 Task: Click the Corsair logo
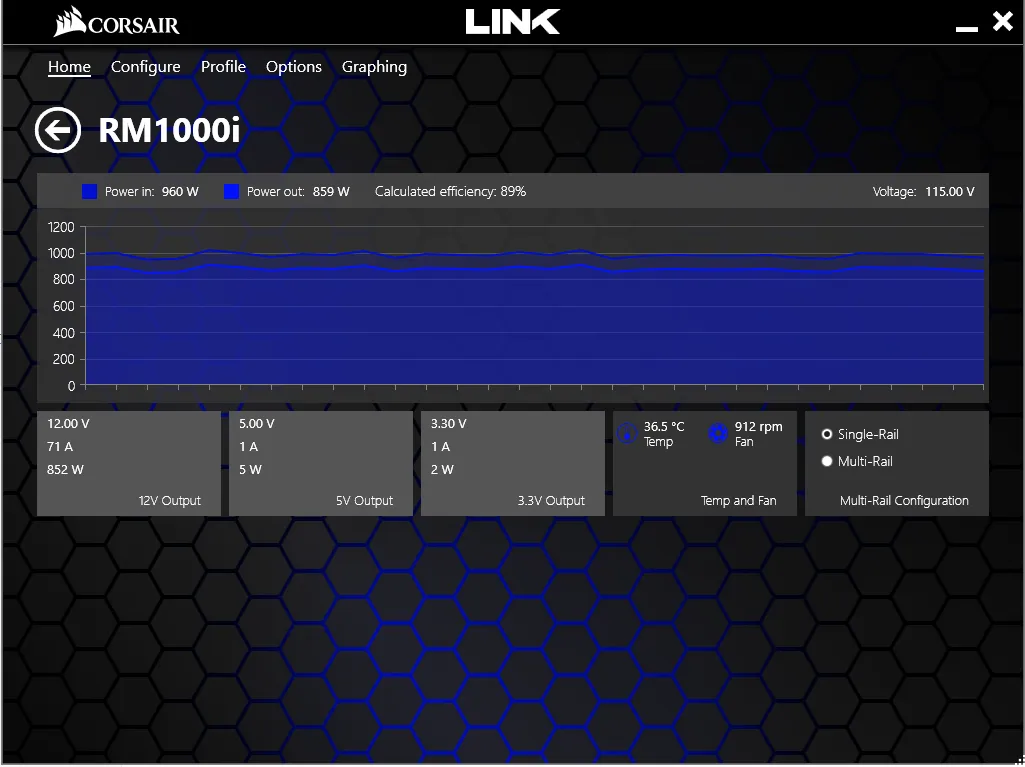point(116,22)
